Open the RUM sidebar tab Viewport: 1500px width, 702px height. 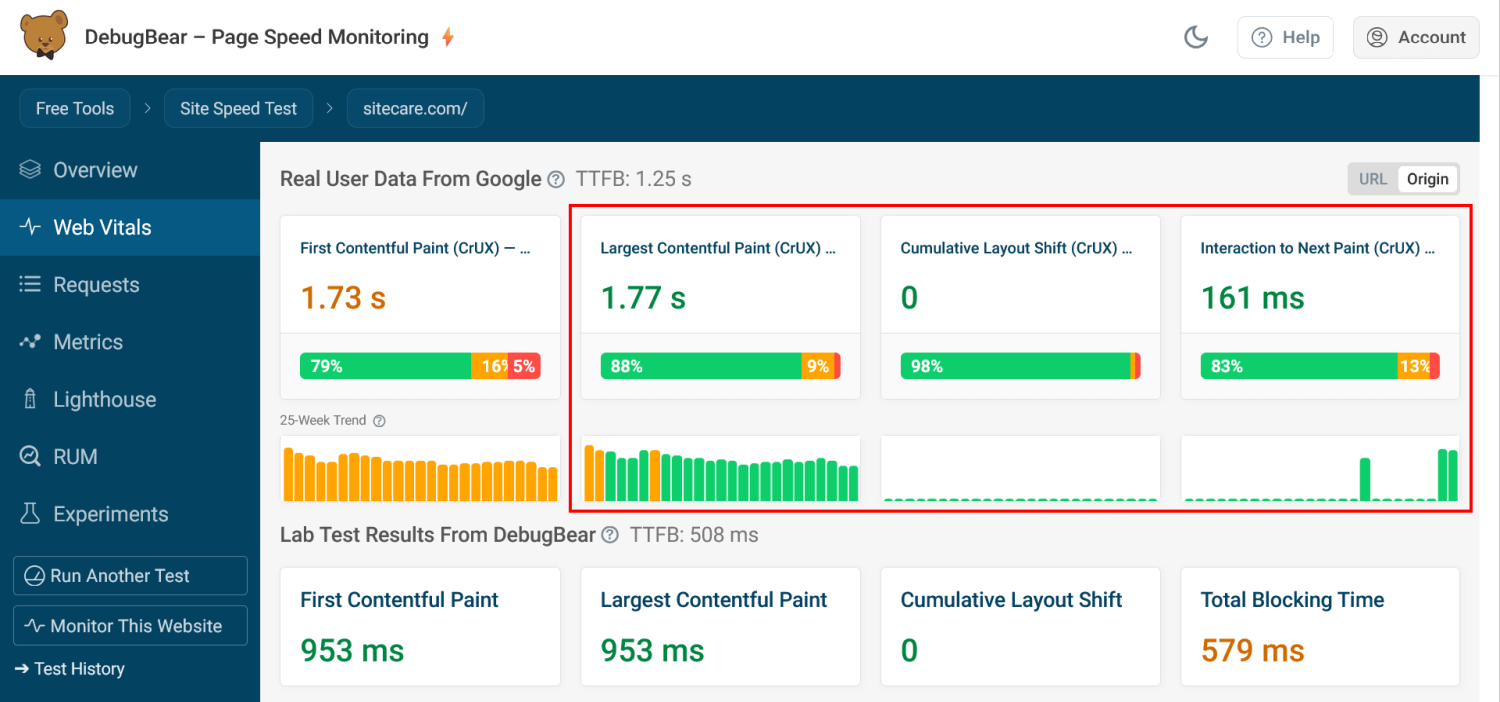[x=130, y=457]
